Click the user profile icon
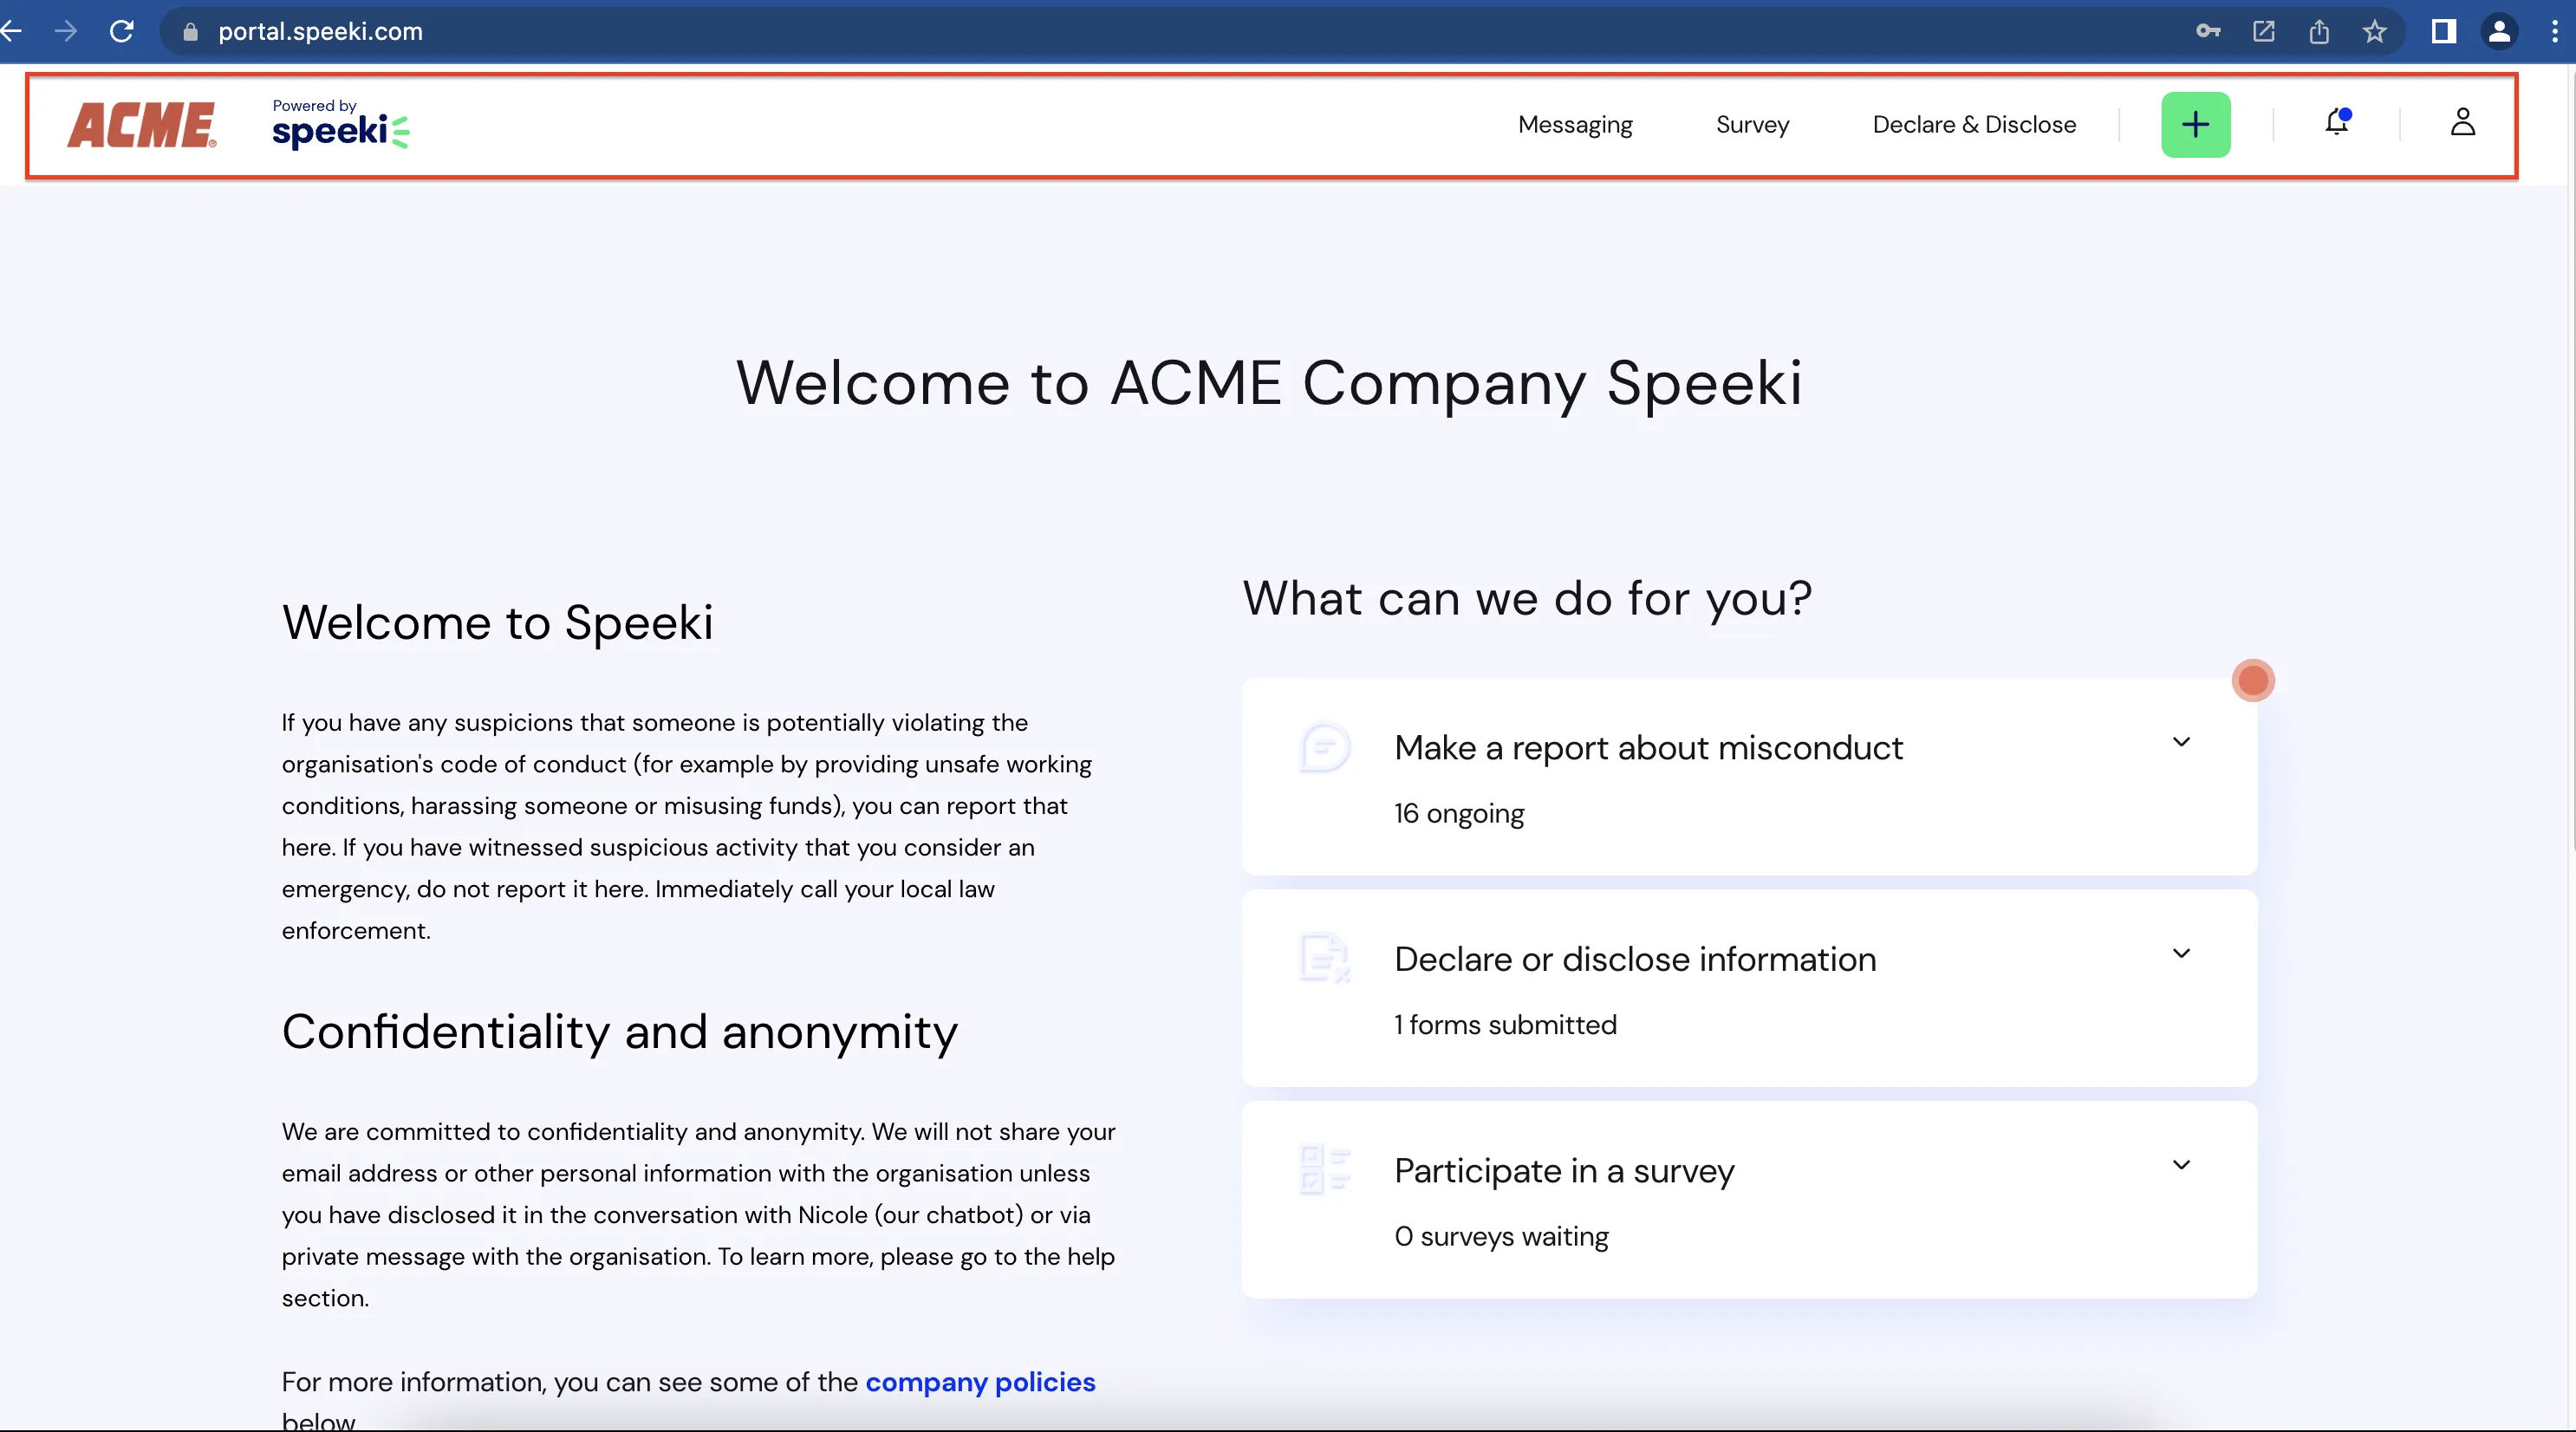 [2462, 123]
